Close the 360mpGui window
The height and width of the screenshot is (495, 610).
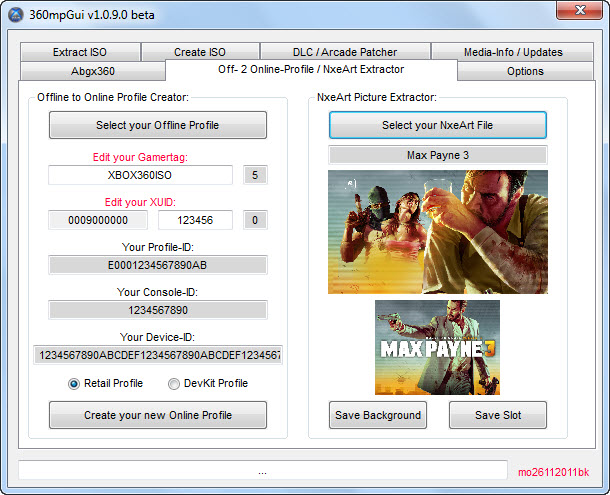(580, 10)
